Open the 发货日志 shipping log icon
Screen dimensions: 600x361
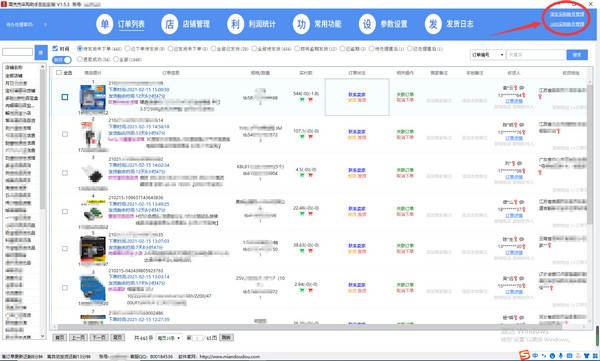(x=433, y=24)
